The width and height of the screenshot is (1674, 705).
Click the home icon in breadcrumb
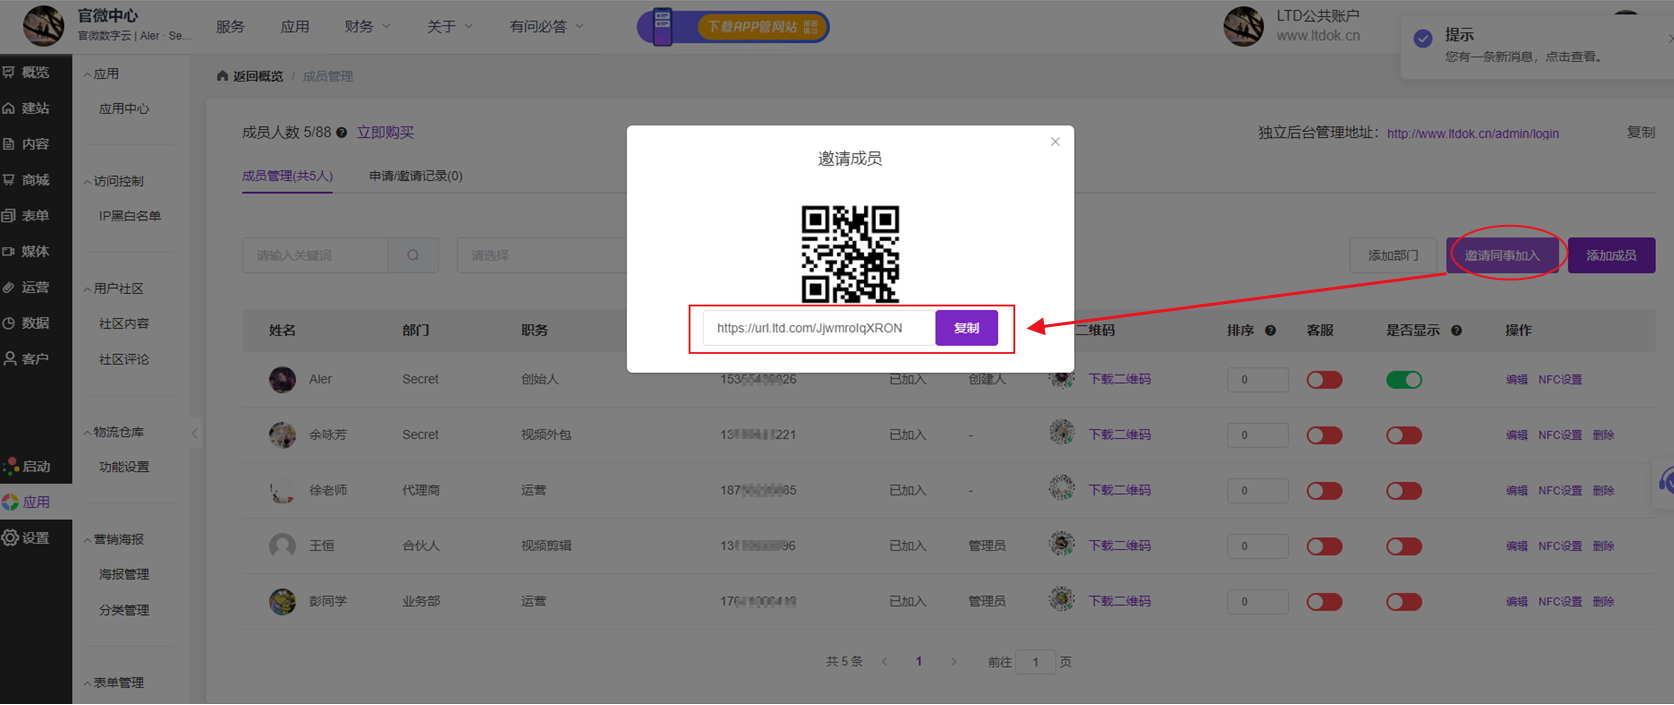[222, 76]
